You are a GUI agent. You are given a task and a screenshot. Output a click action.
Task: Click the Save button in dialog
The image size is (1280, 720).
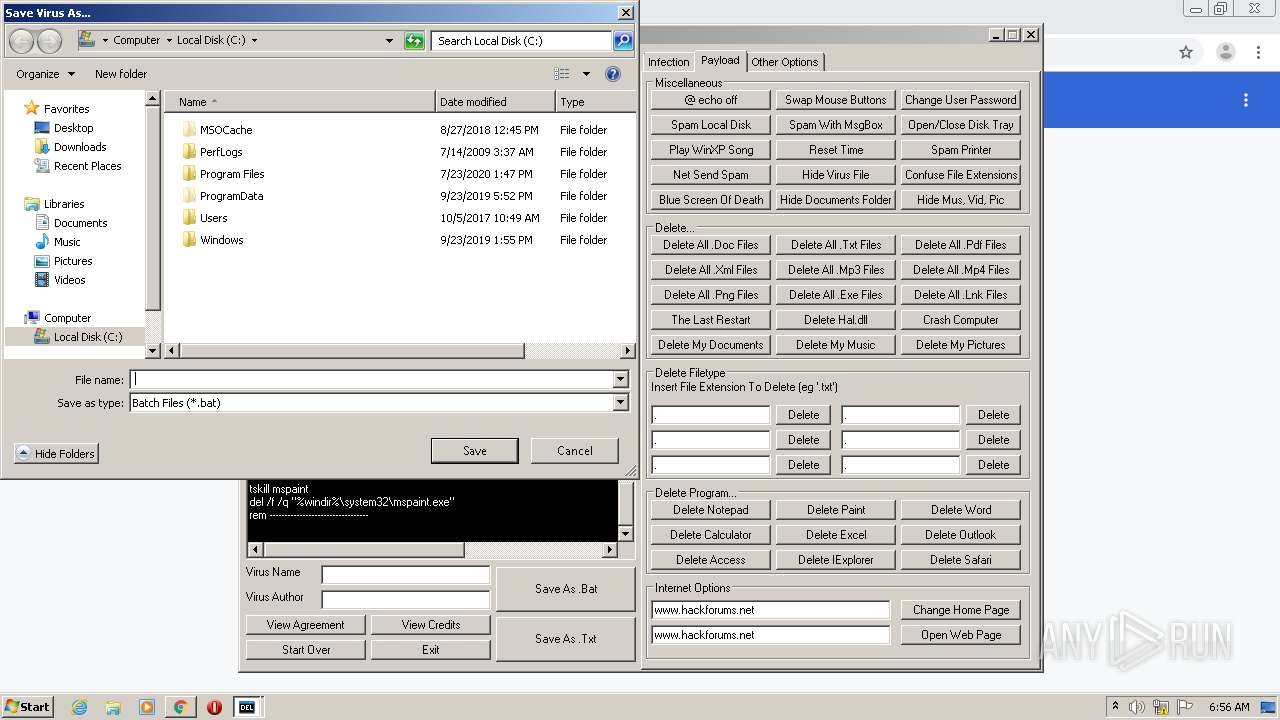coord(475,451)
